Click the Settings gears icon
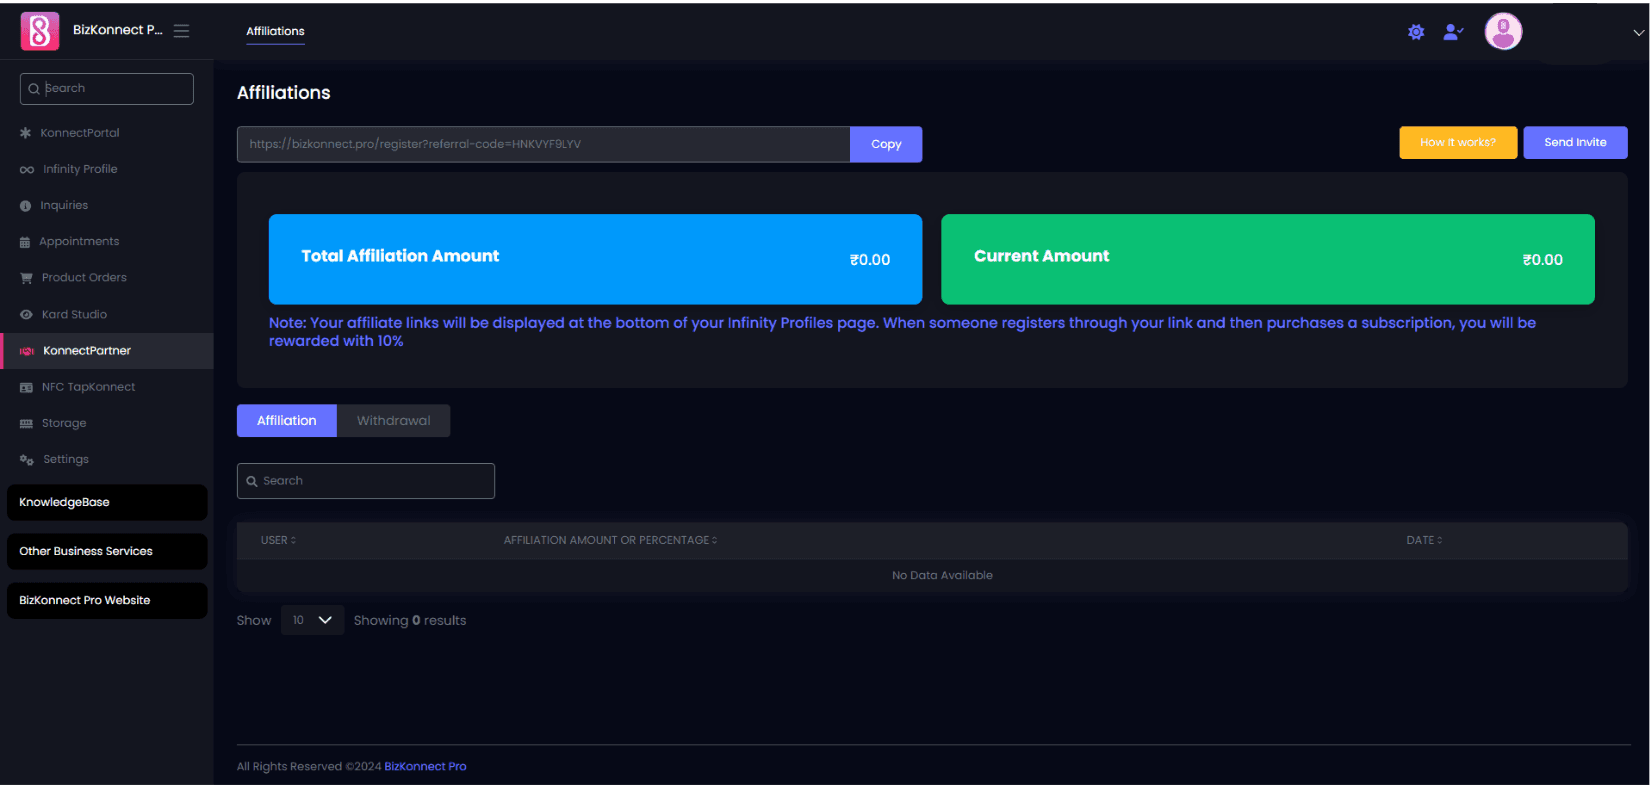Screen dimensions: 1650x789 tap(27, 460)
